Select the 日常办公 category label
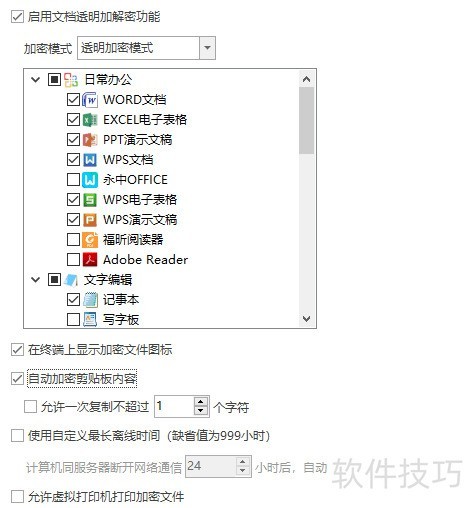467x508 pixels. click(108, 80)
